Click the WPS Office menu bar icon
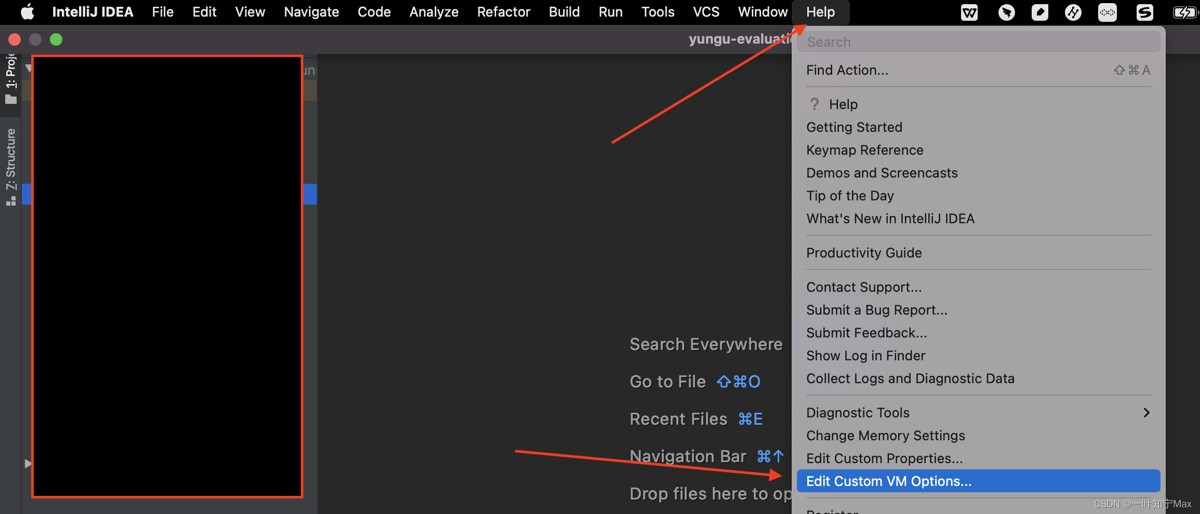This screenshot has height=514, width=1200. 970,12
